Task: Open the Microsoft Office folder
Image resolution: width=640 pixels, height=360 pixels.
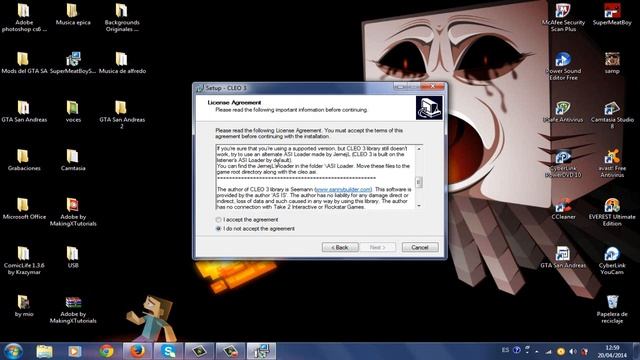Action: (24, 209)
